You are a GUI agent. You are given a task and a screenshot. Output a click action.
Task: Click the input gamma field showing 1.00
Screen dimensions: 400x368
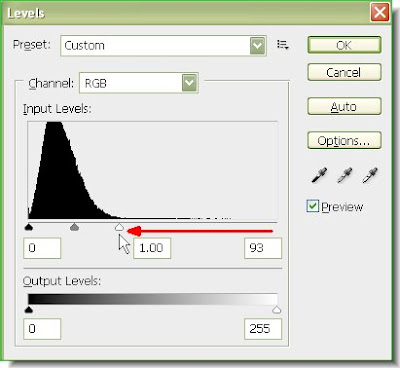pyautogui.click(x=152, y=248)
